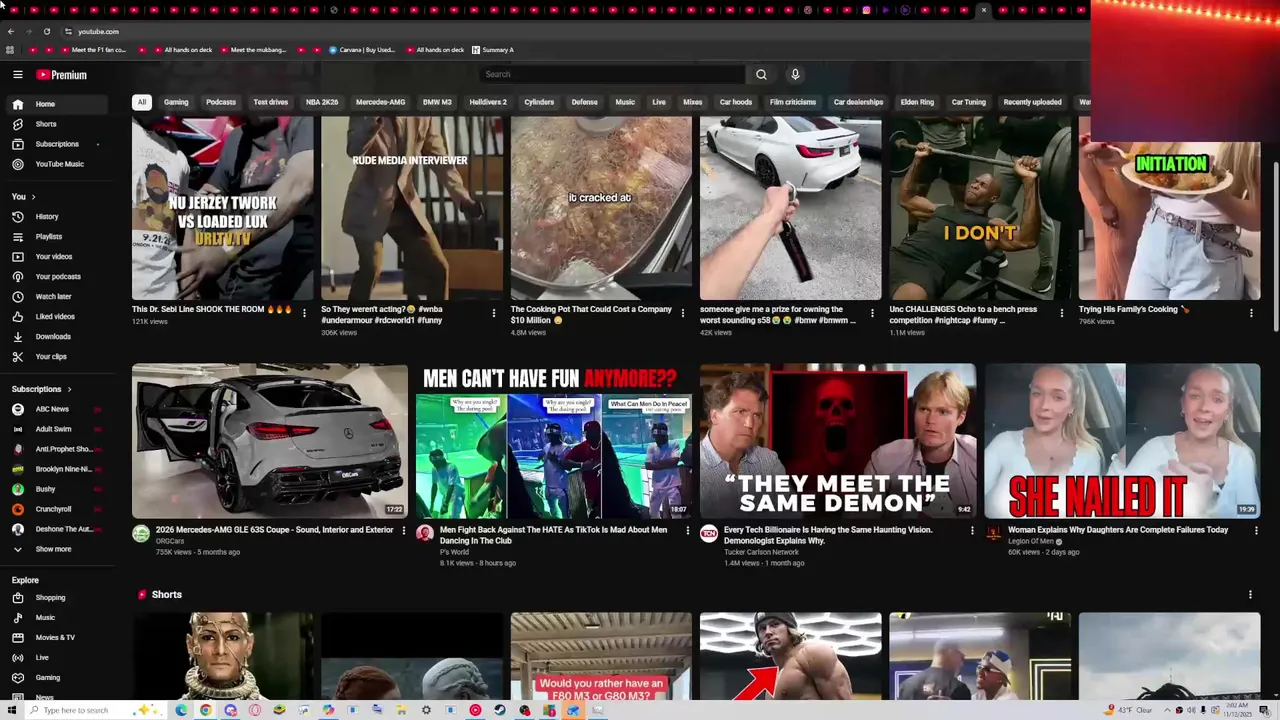Viewport: 1280px width, 720px height.
Task: Select the Gaming filter chip
Action: (x=176, y=102)
